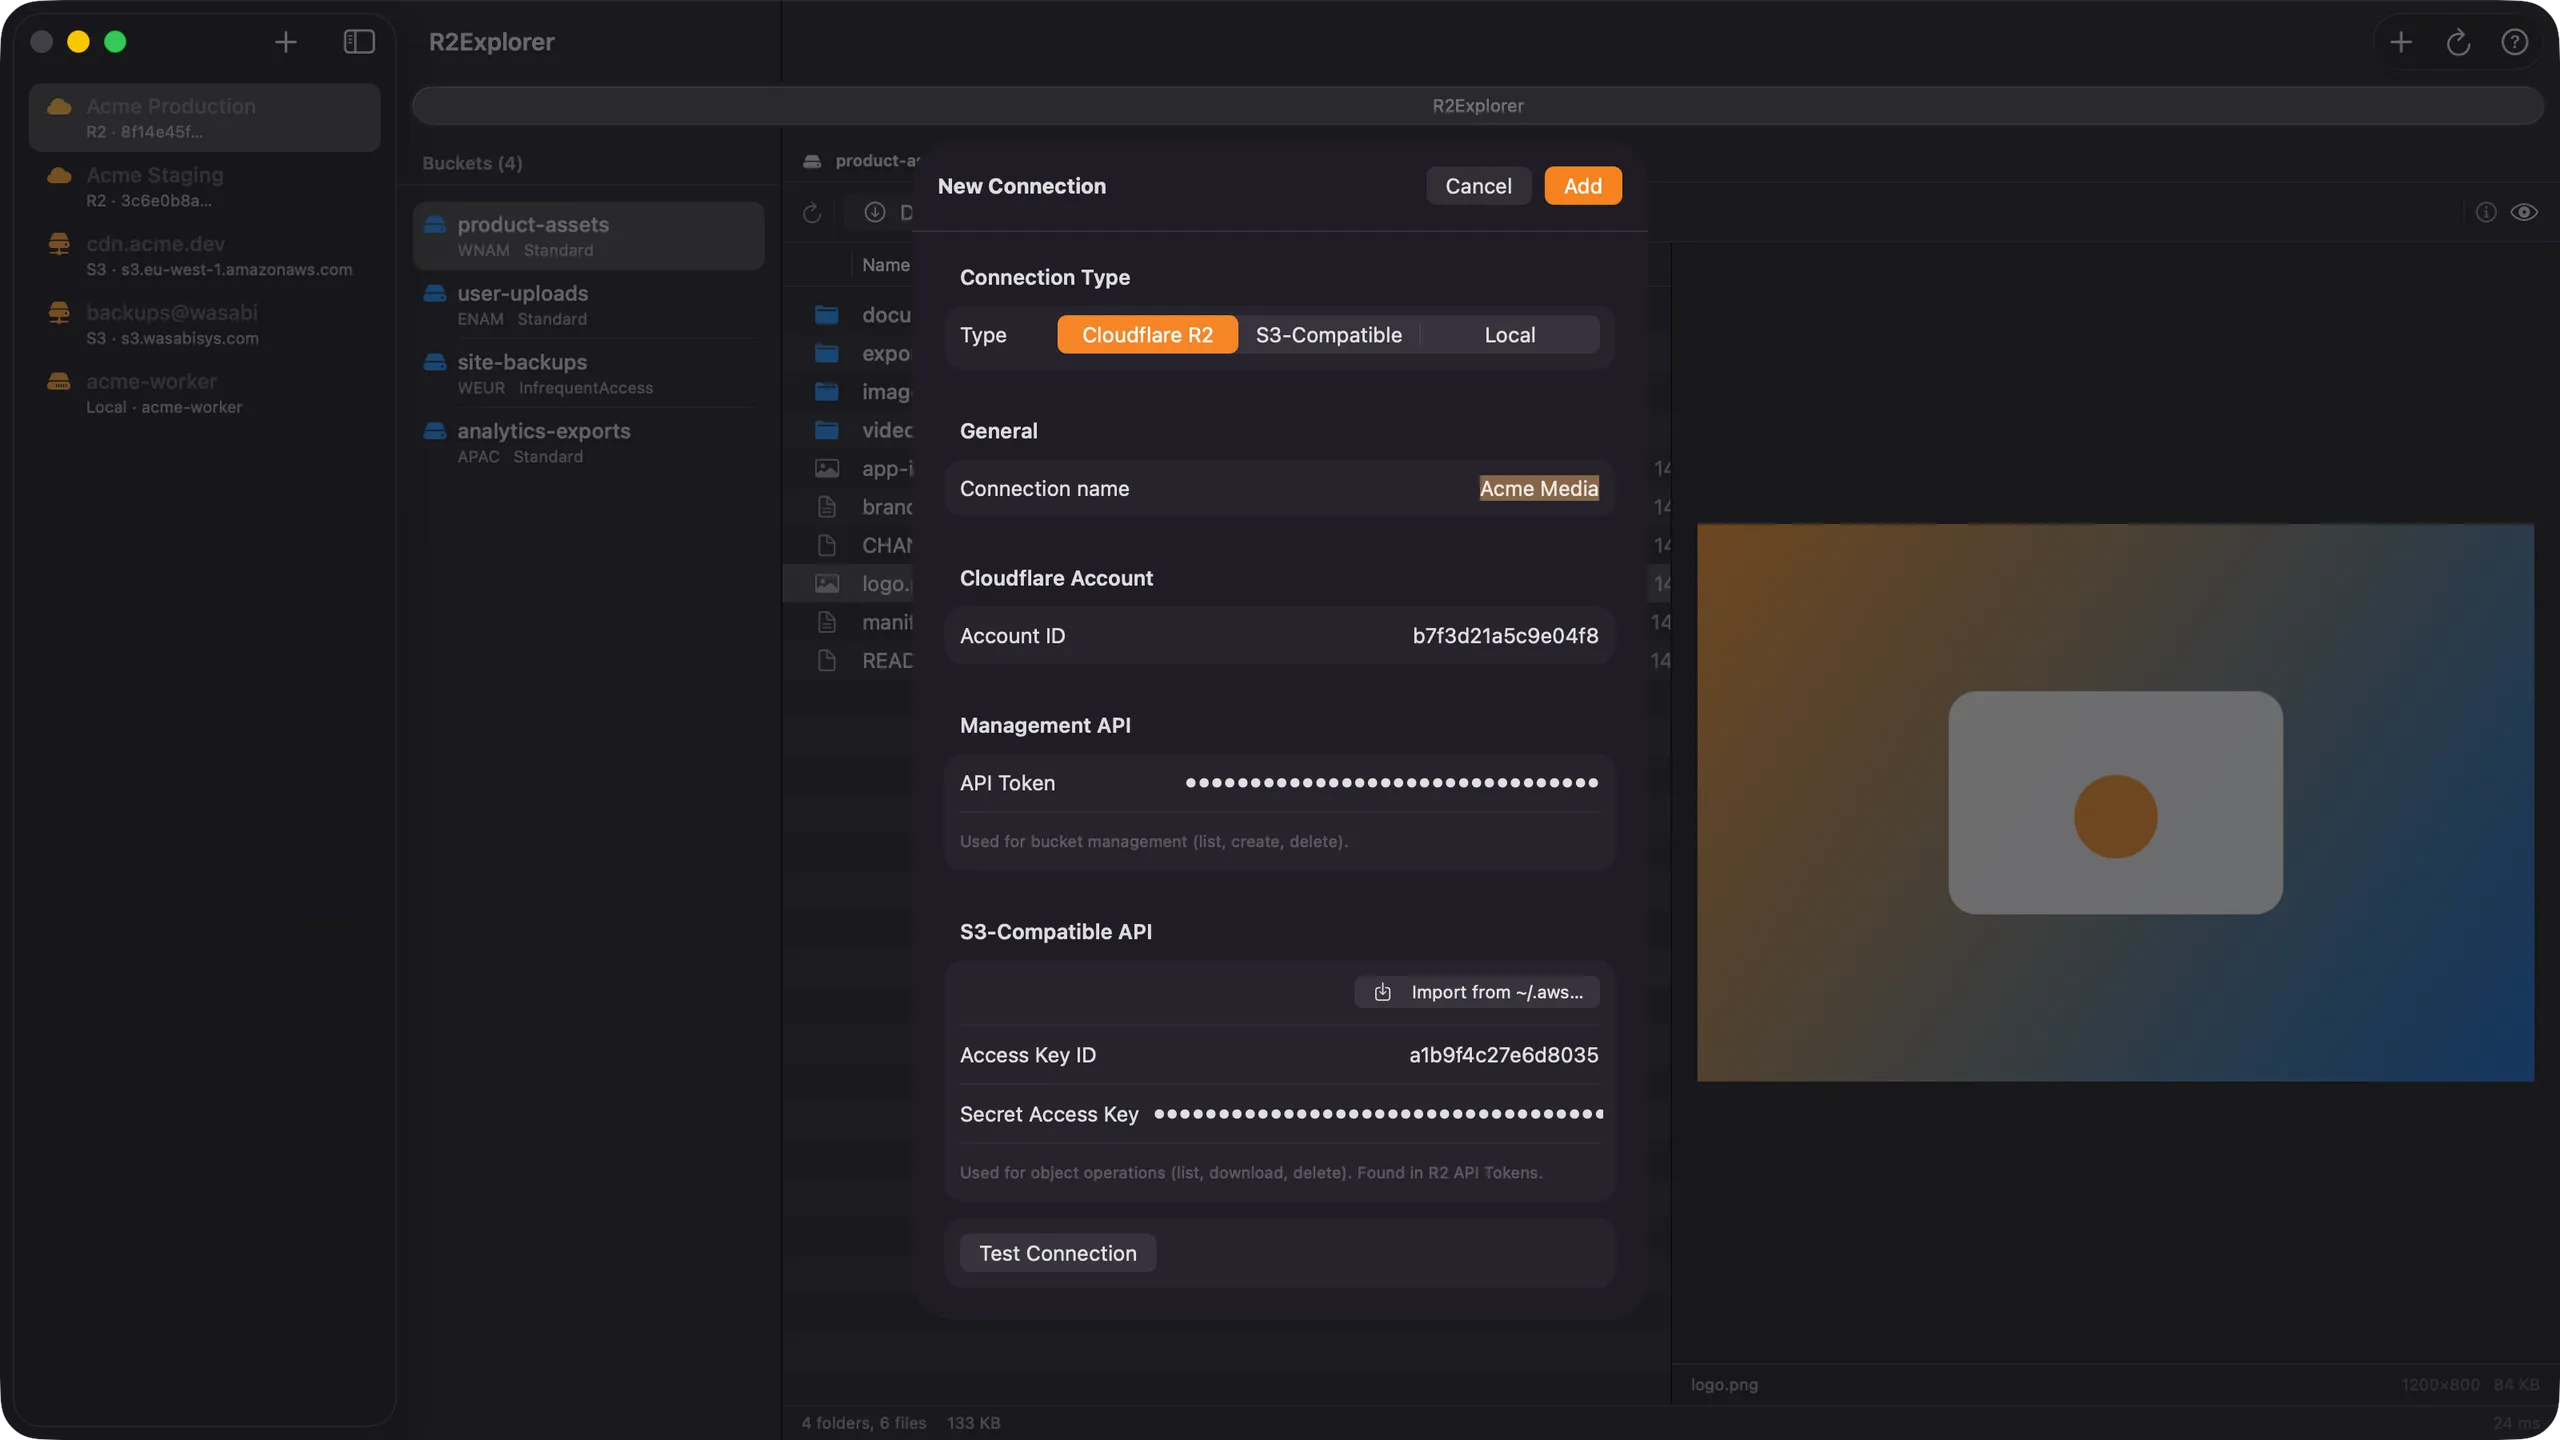Toggle the sidebar panel icon
The height and width of the screenshot is (1440, 2560).
359,42
